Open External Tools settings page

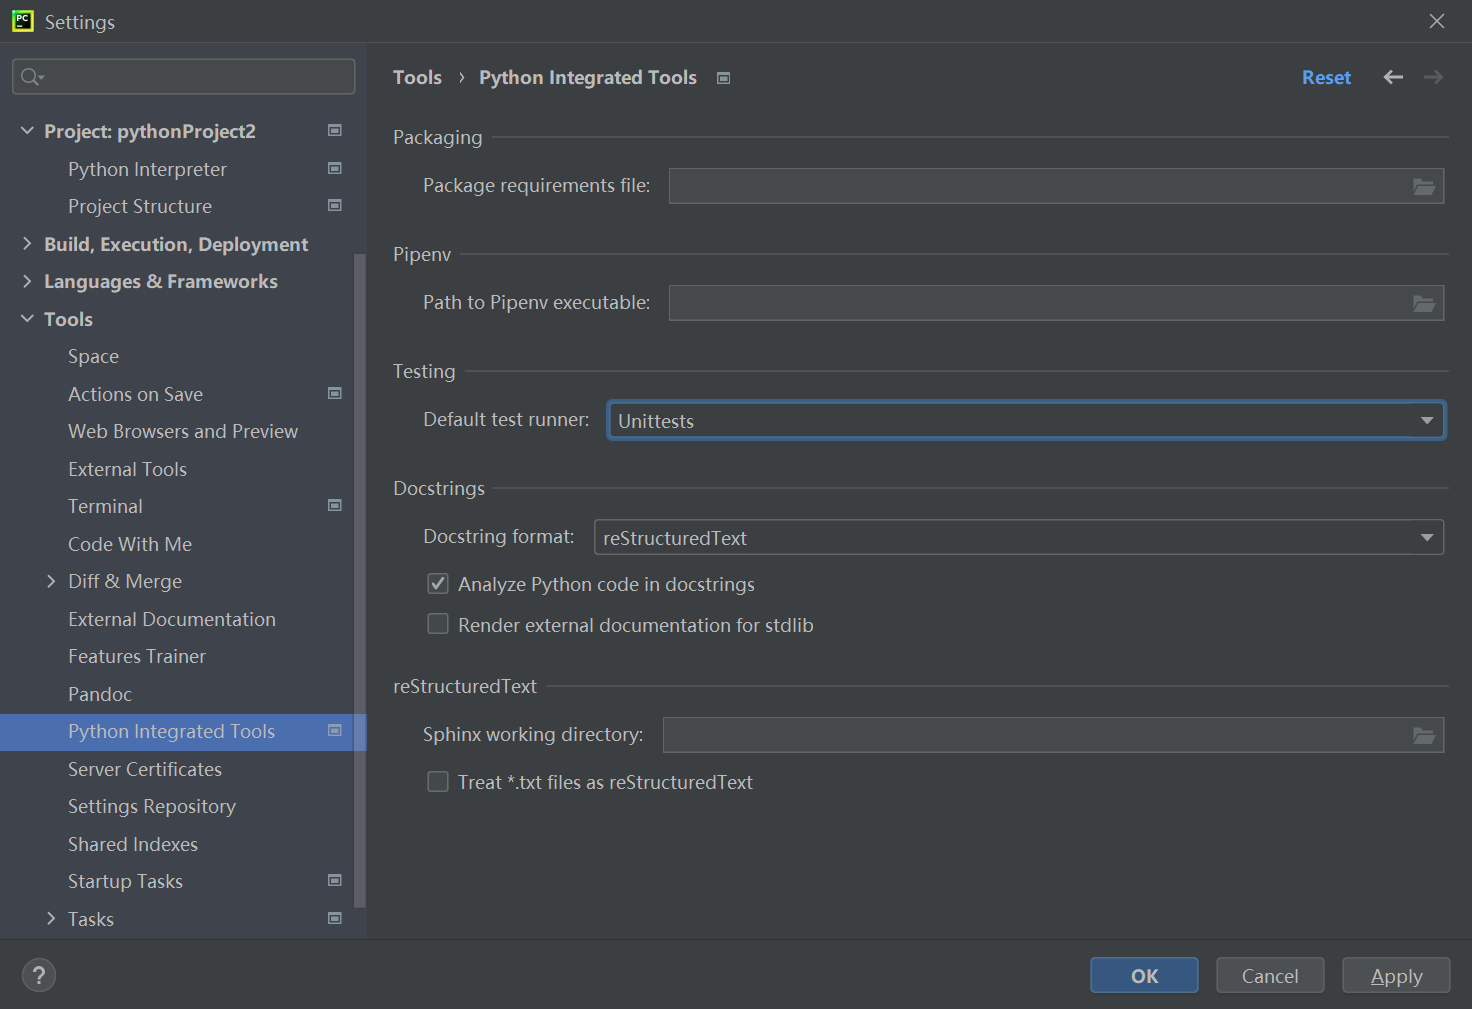point(127,469)
